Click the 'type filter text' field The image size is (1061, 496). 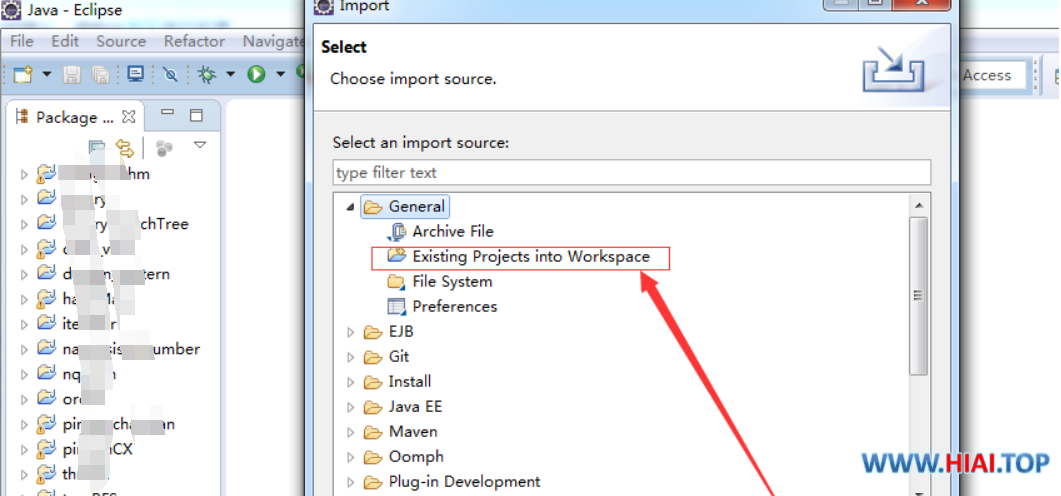pos(632,173)
